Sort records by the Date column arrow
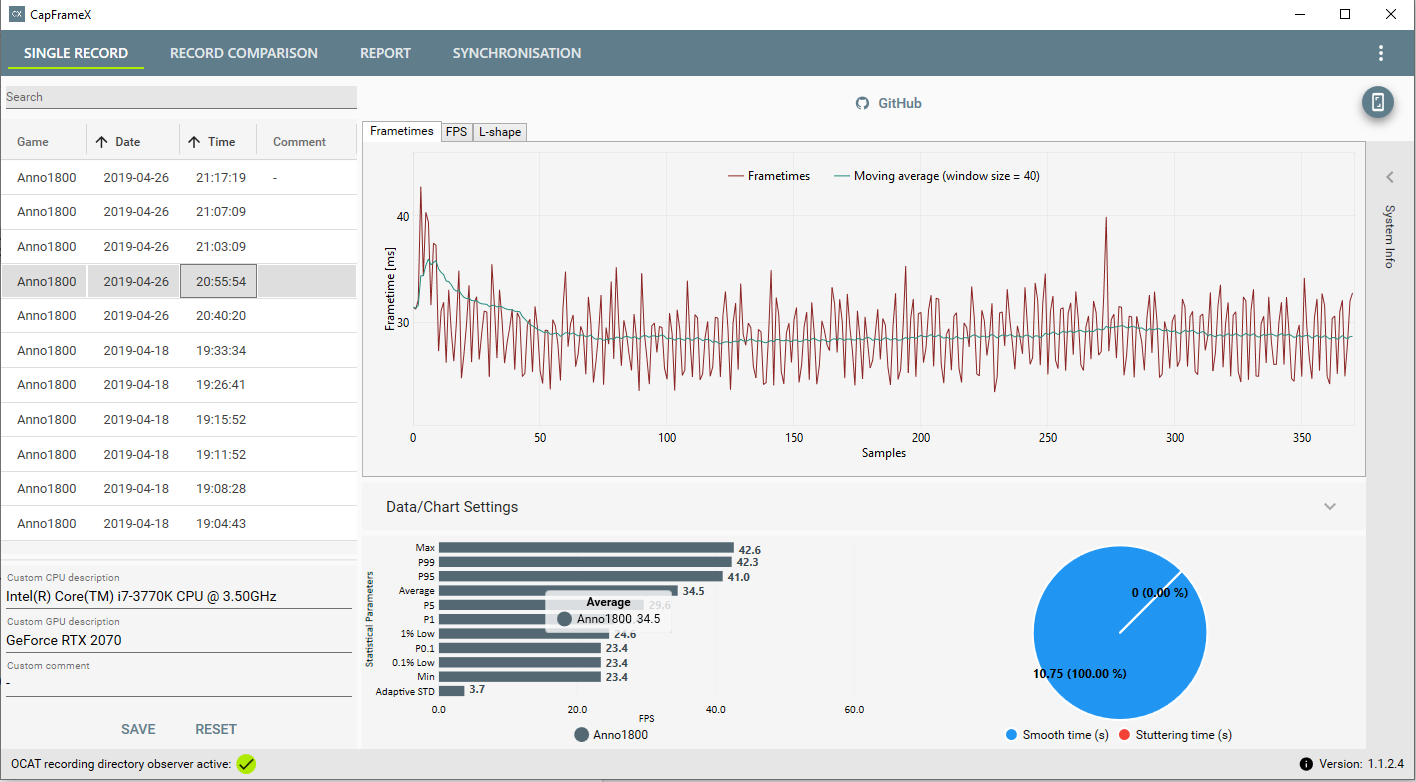The image size is (1416, 782). coord(101,142)
